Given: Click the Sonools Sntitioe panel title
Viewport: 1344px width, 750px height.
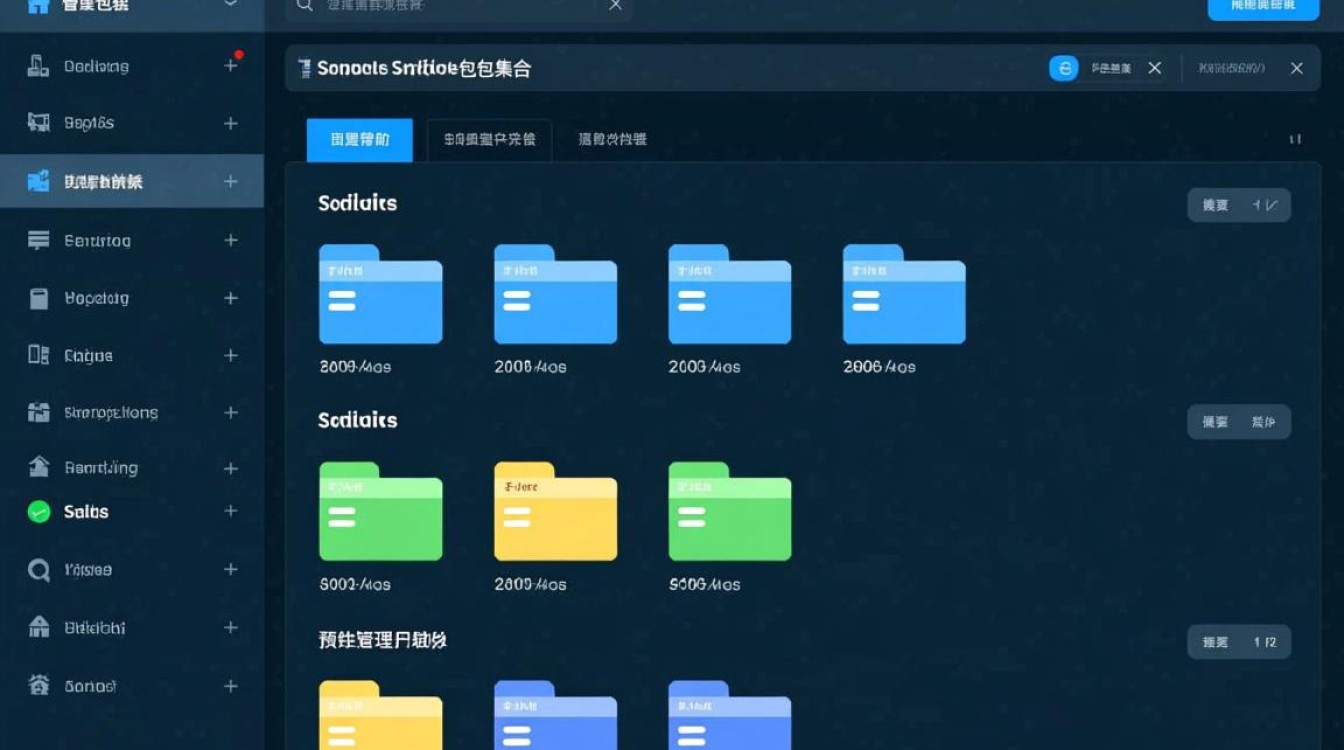Looking at the screenshot, I should (x=424, y=68).
